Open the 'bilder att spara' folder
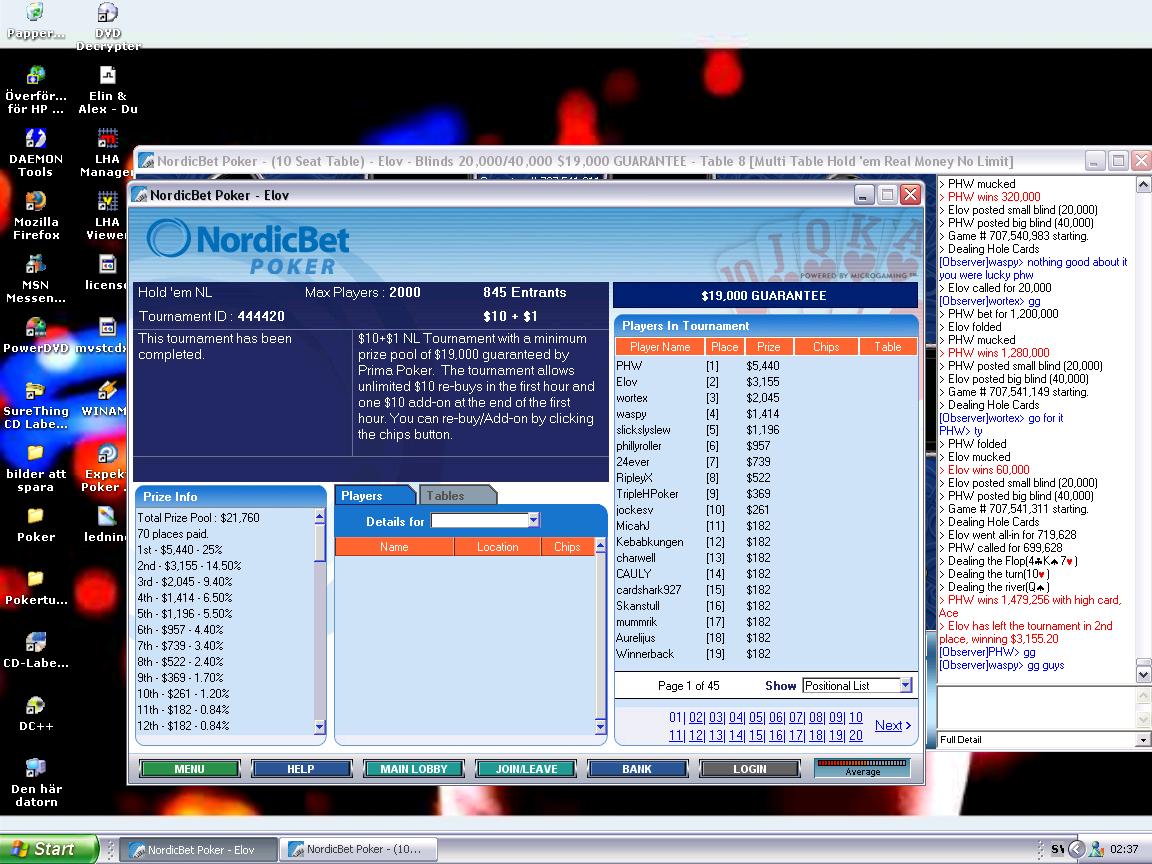The height and width of the screenshot is (864, 1152). click(35, 469)
